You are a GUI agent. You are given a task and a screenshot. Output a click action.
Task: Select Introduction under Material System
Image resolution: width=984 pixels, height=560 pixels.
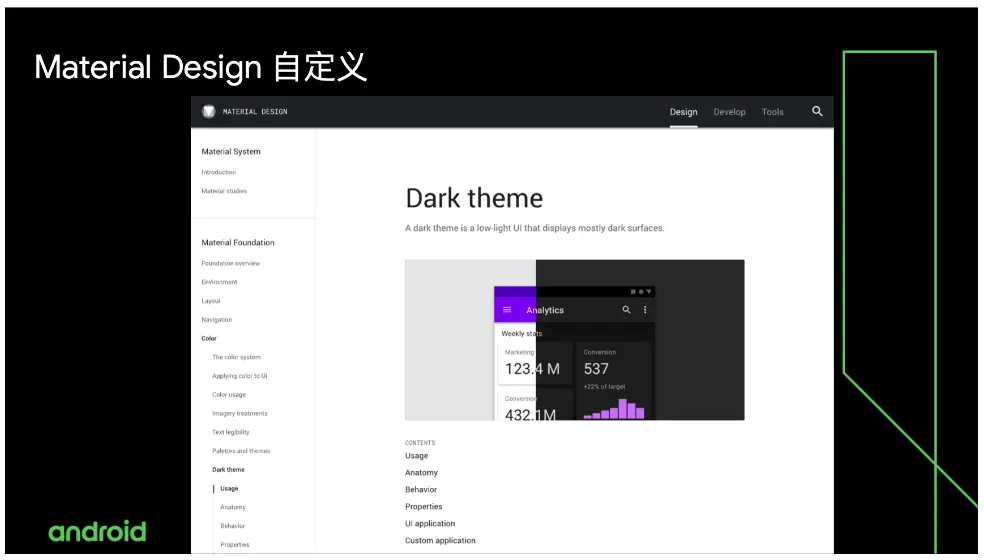click(x=218, y=172)
